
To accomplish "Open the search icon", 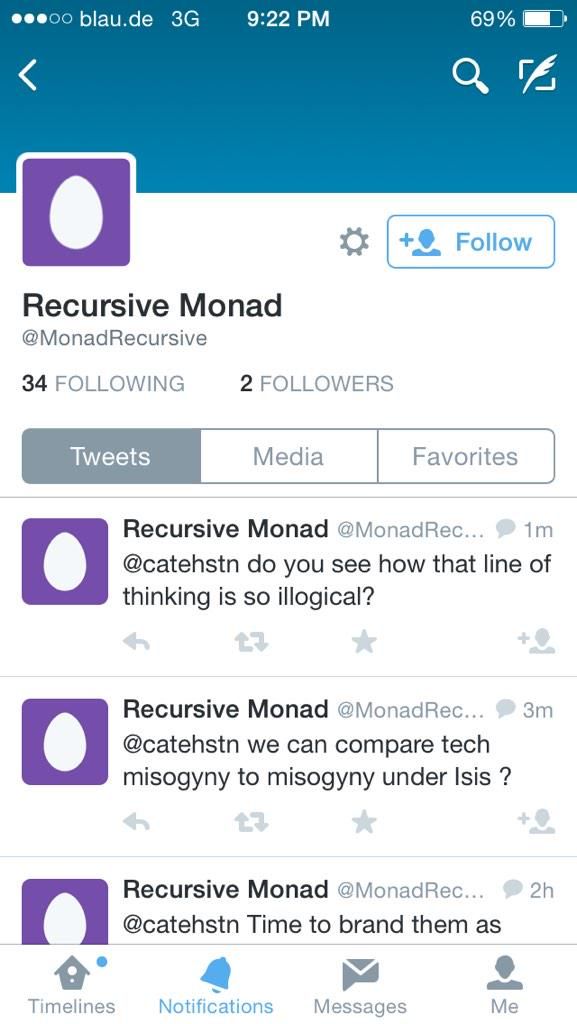I will point(470,74).
